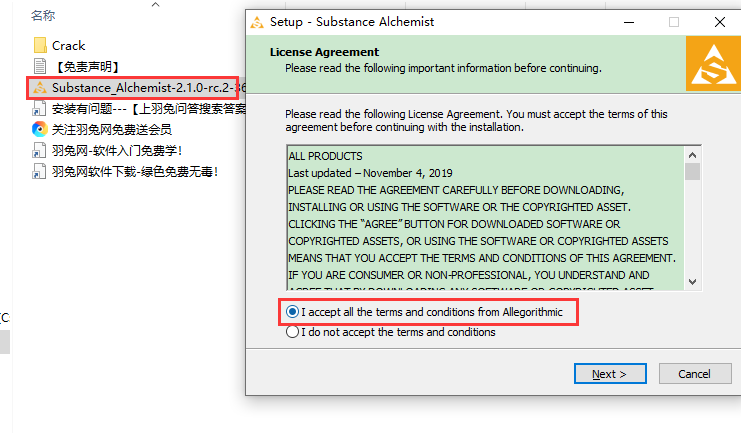The image size is (741, 433).
Task: Click the '【免责声明】' file name
Action: pyautogui.click(x=87, y=67)
